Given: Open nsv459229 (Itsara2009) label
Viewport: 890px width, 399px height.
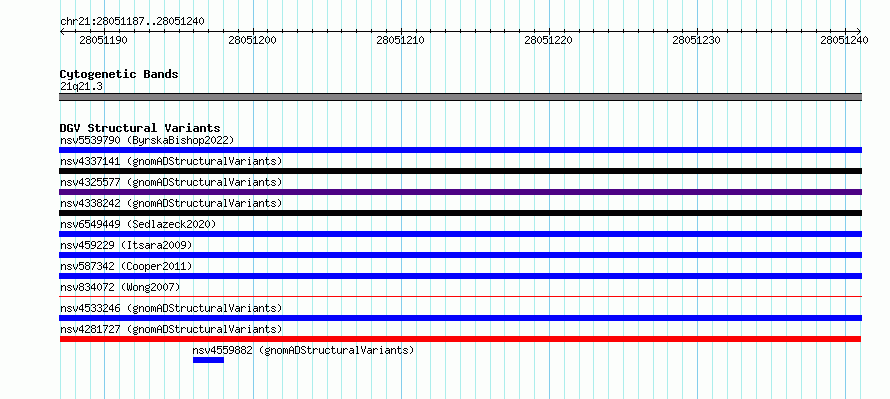Looking at the screenshot, I should (x=126, y=245).
